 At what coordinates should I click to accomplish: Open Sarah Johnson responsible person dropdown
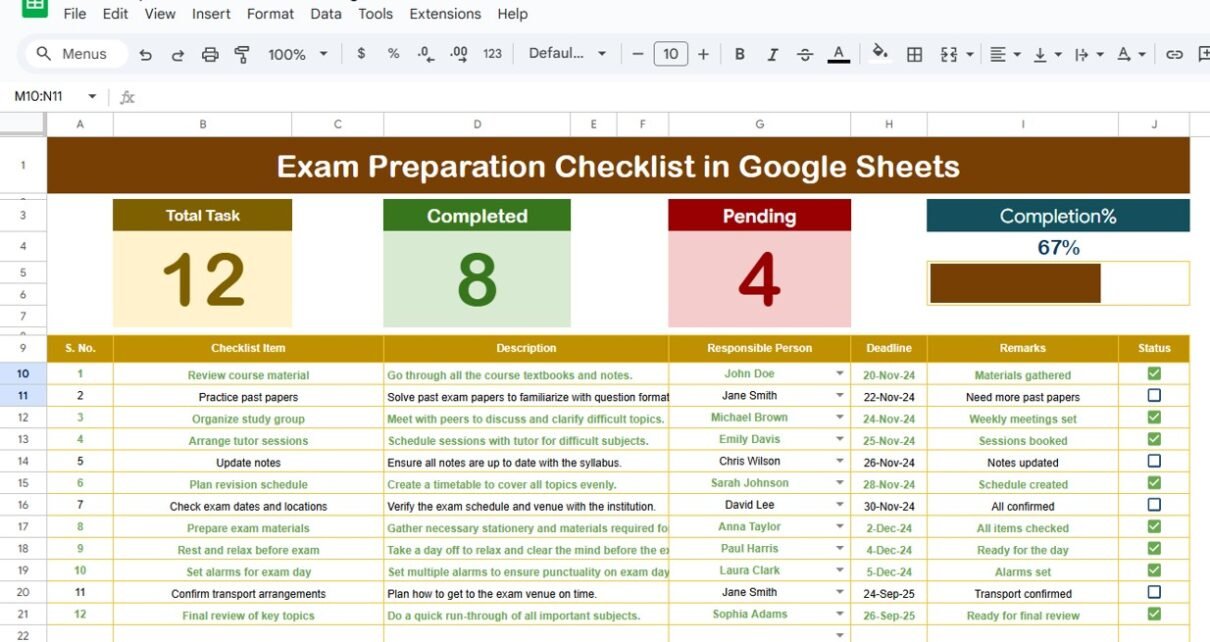pos(840,483)
